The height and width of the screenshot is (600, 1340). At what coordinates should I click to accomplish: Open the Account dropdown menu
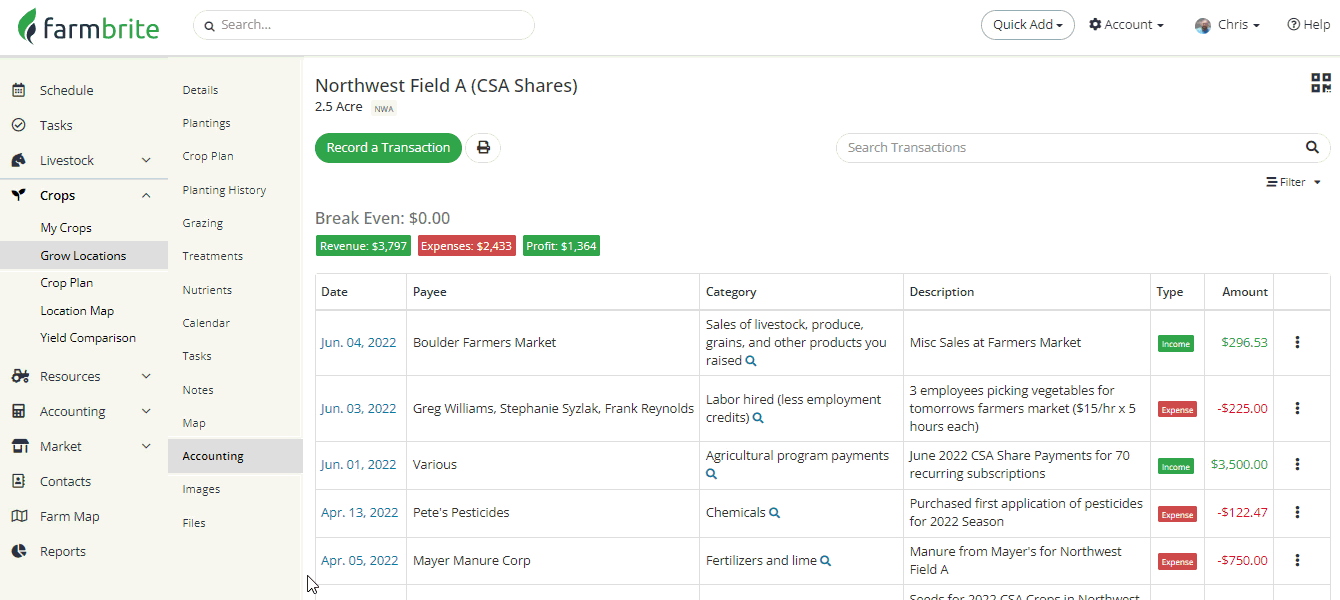click(x=1126, y=25)
